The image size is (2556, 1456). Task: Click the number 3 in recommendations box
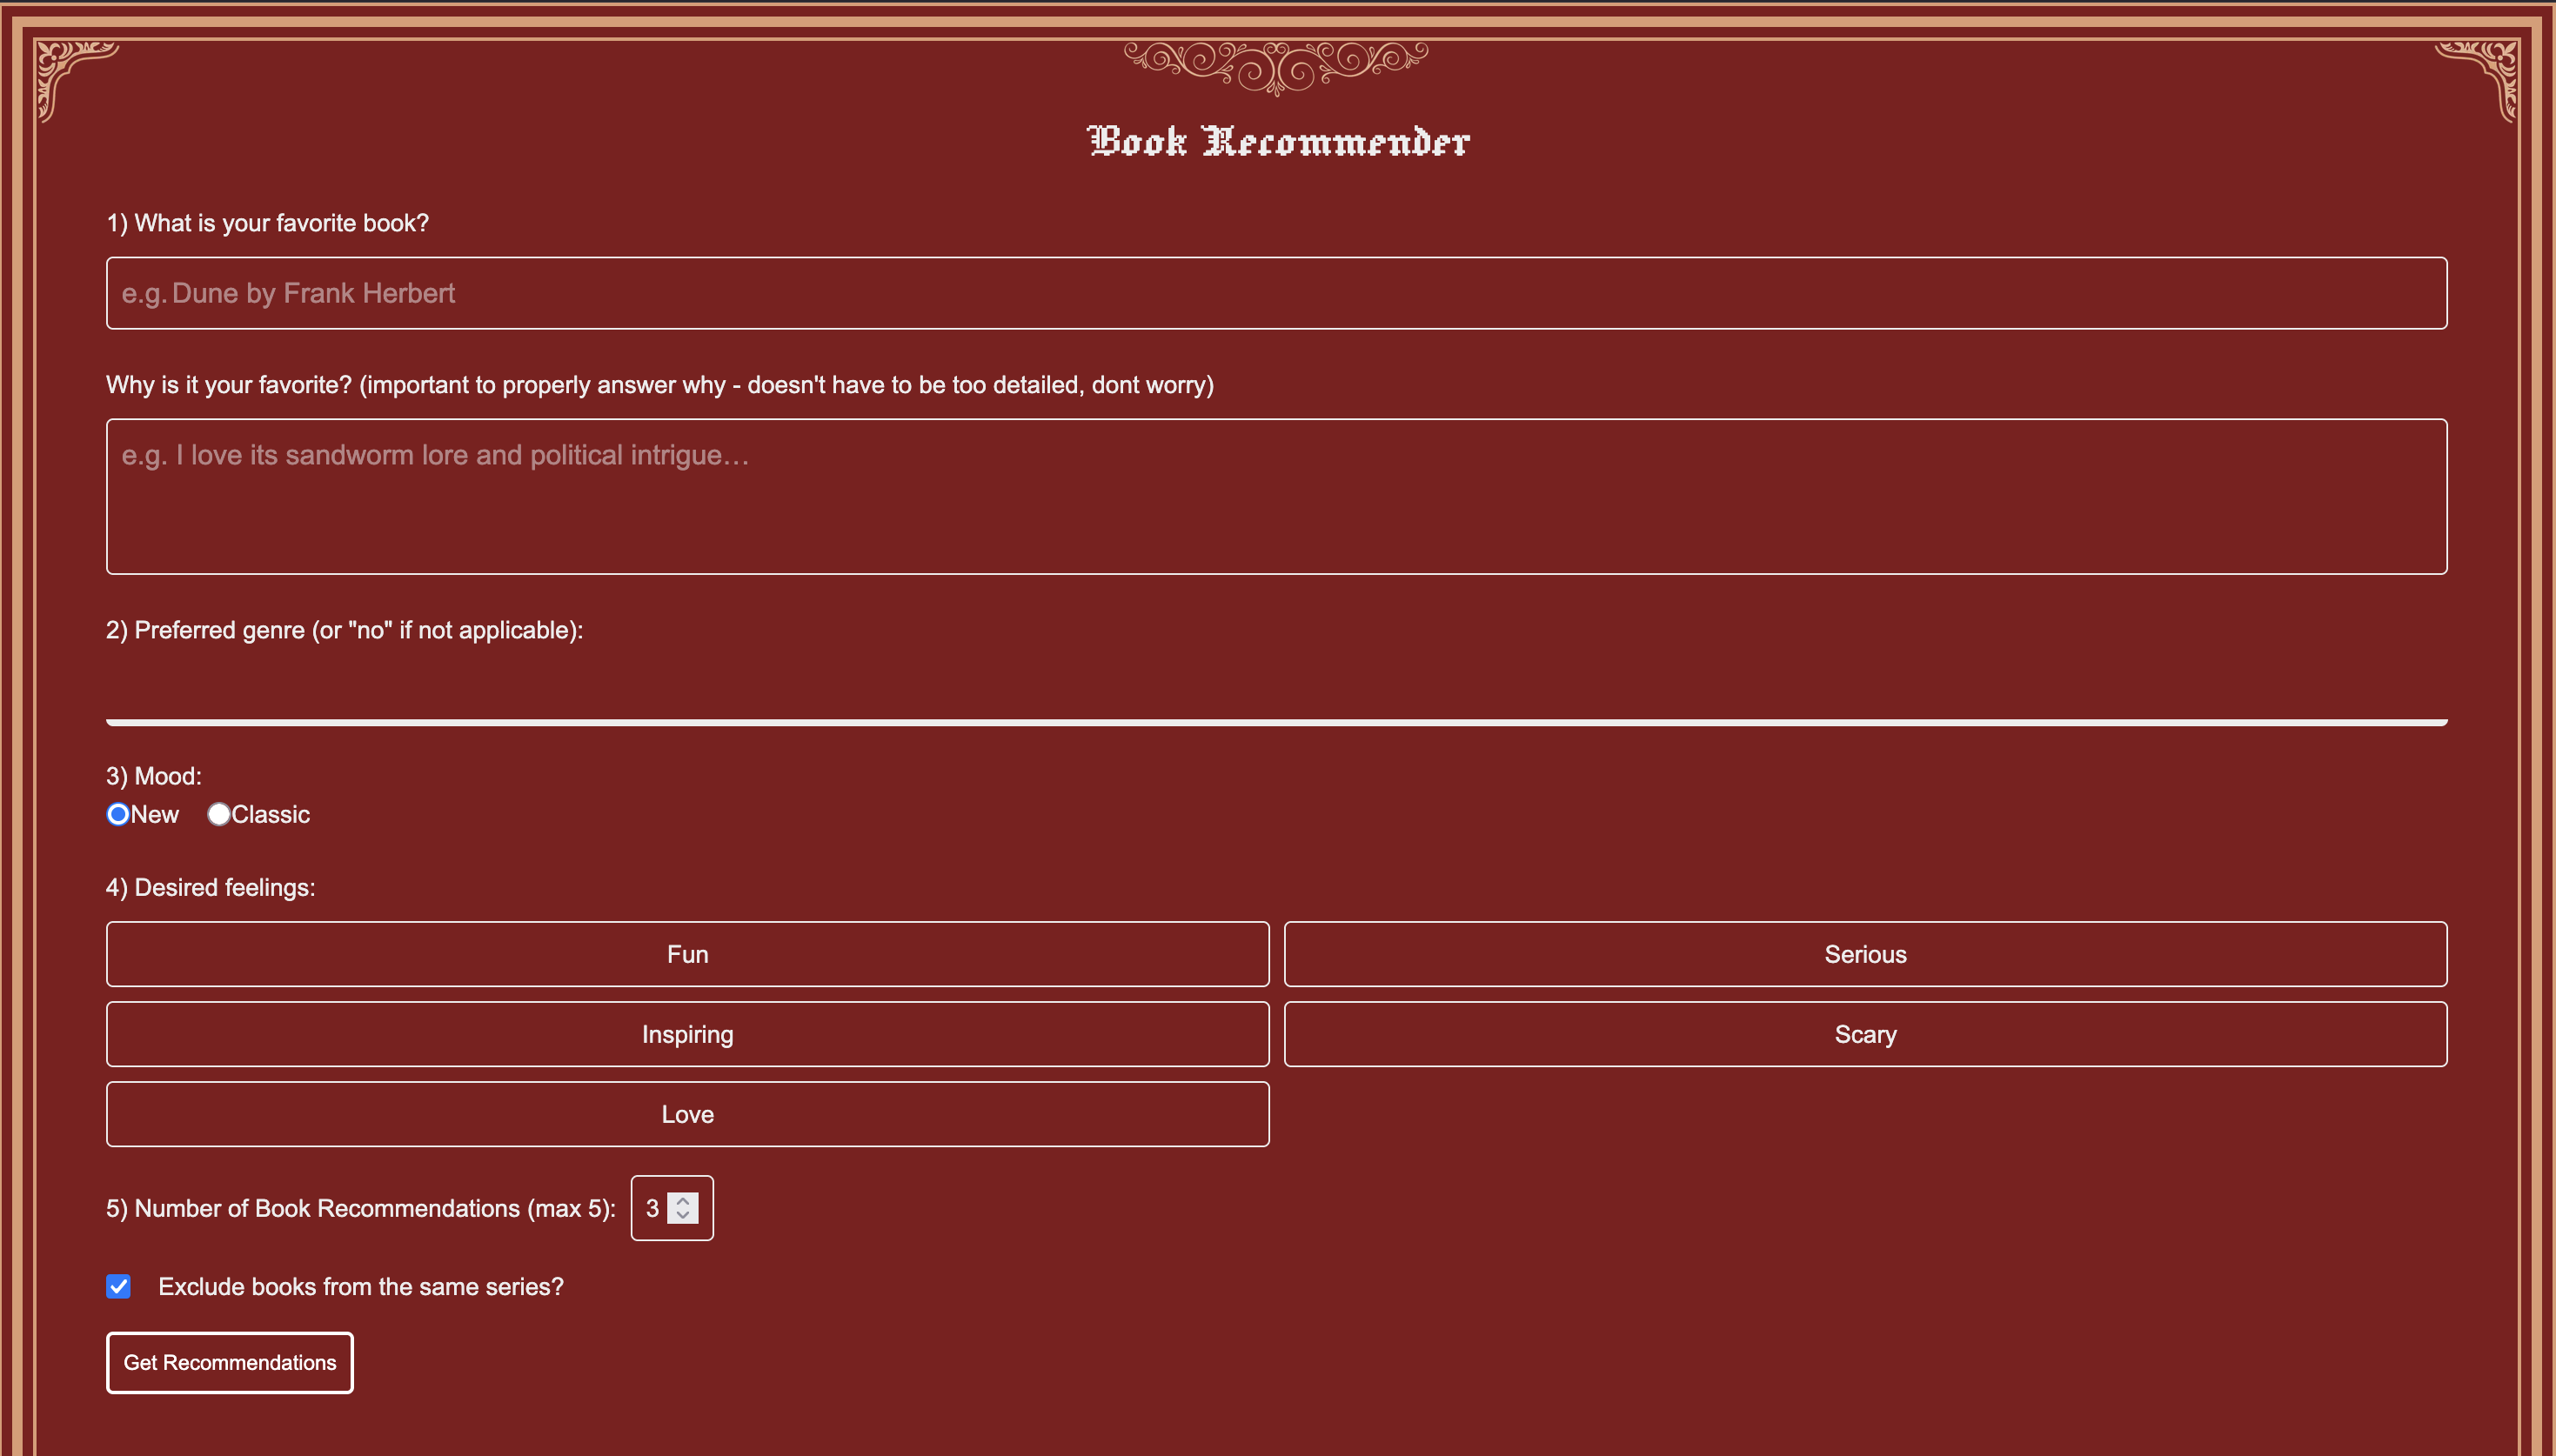point(652,1208)
